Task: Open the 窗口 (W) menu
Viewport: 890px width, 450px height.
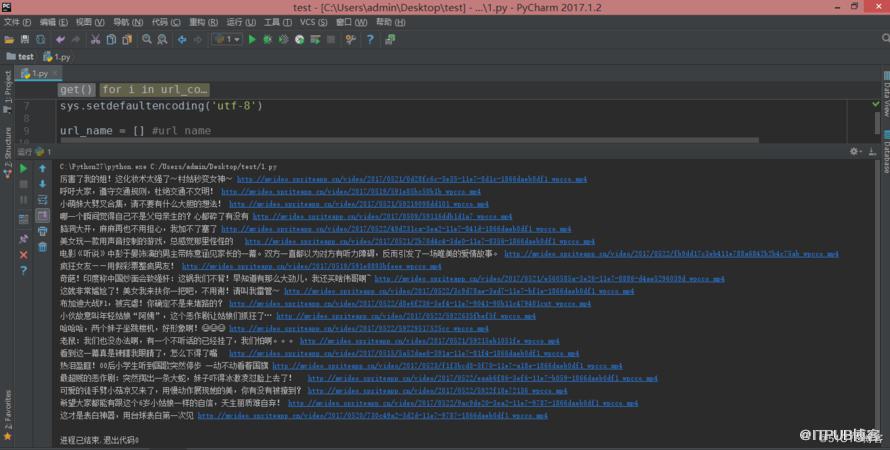Action: (351, 22)
